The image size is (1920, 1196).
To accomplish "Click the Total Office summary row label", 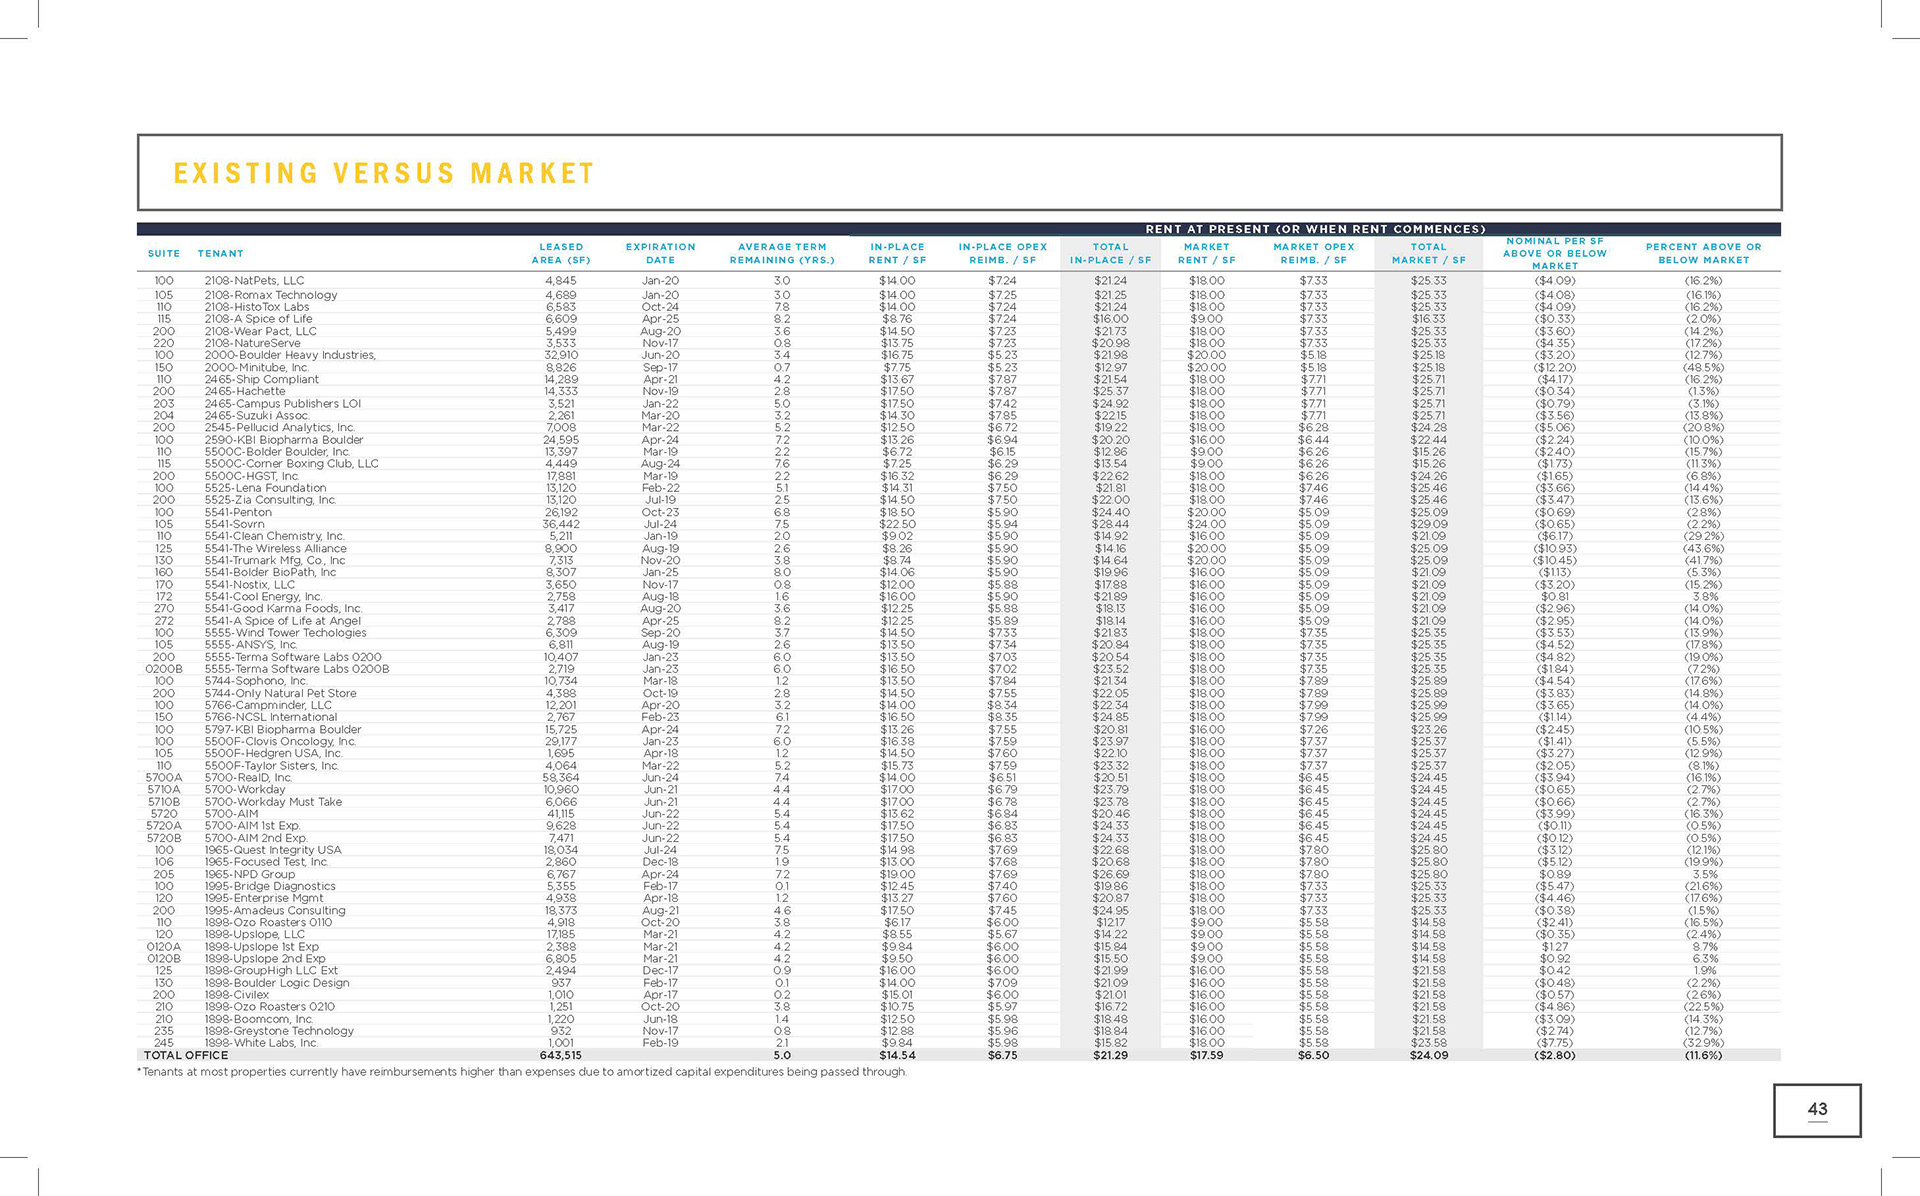I will pos(186,1055).
